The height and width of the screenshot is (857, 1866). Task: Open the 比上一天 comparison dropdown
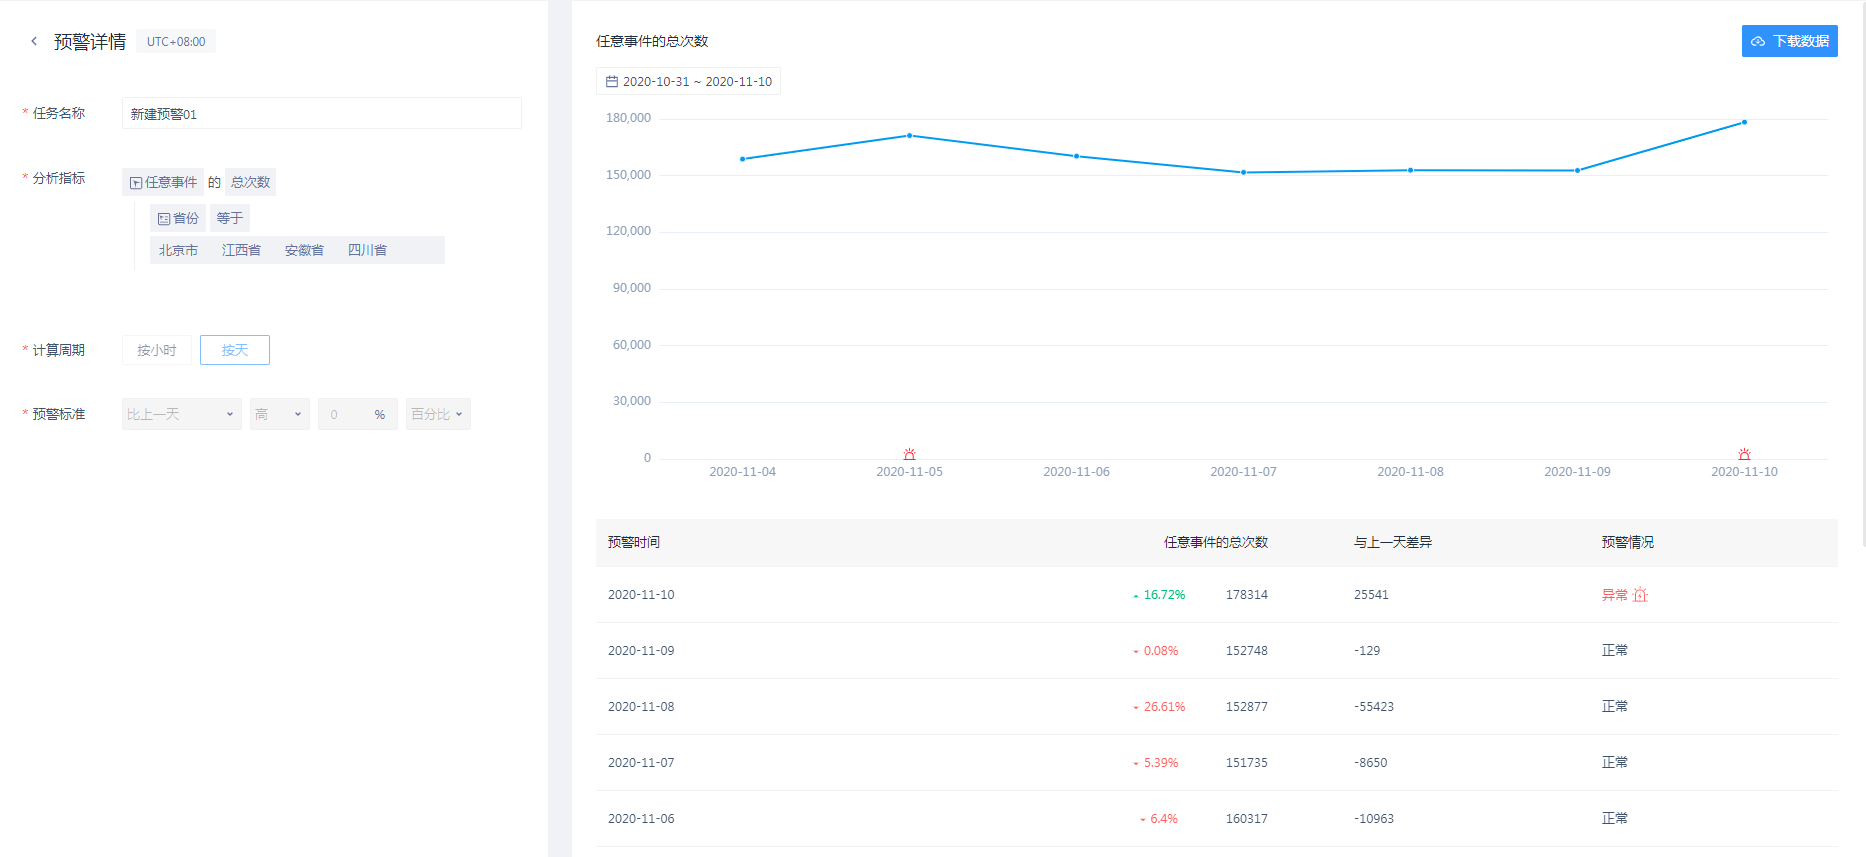click(x=181, y=414)
